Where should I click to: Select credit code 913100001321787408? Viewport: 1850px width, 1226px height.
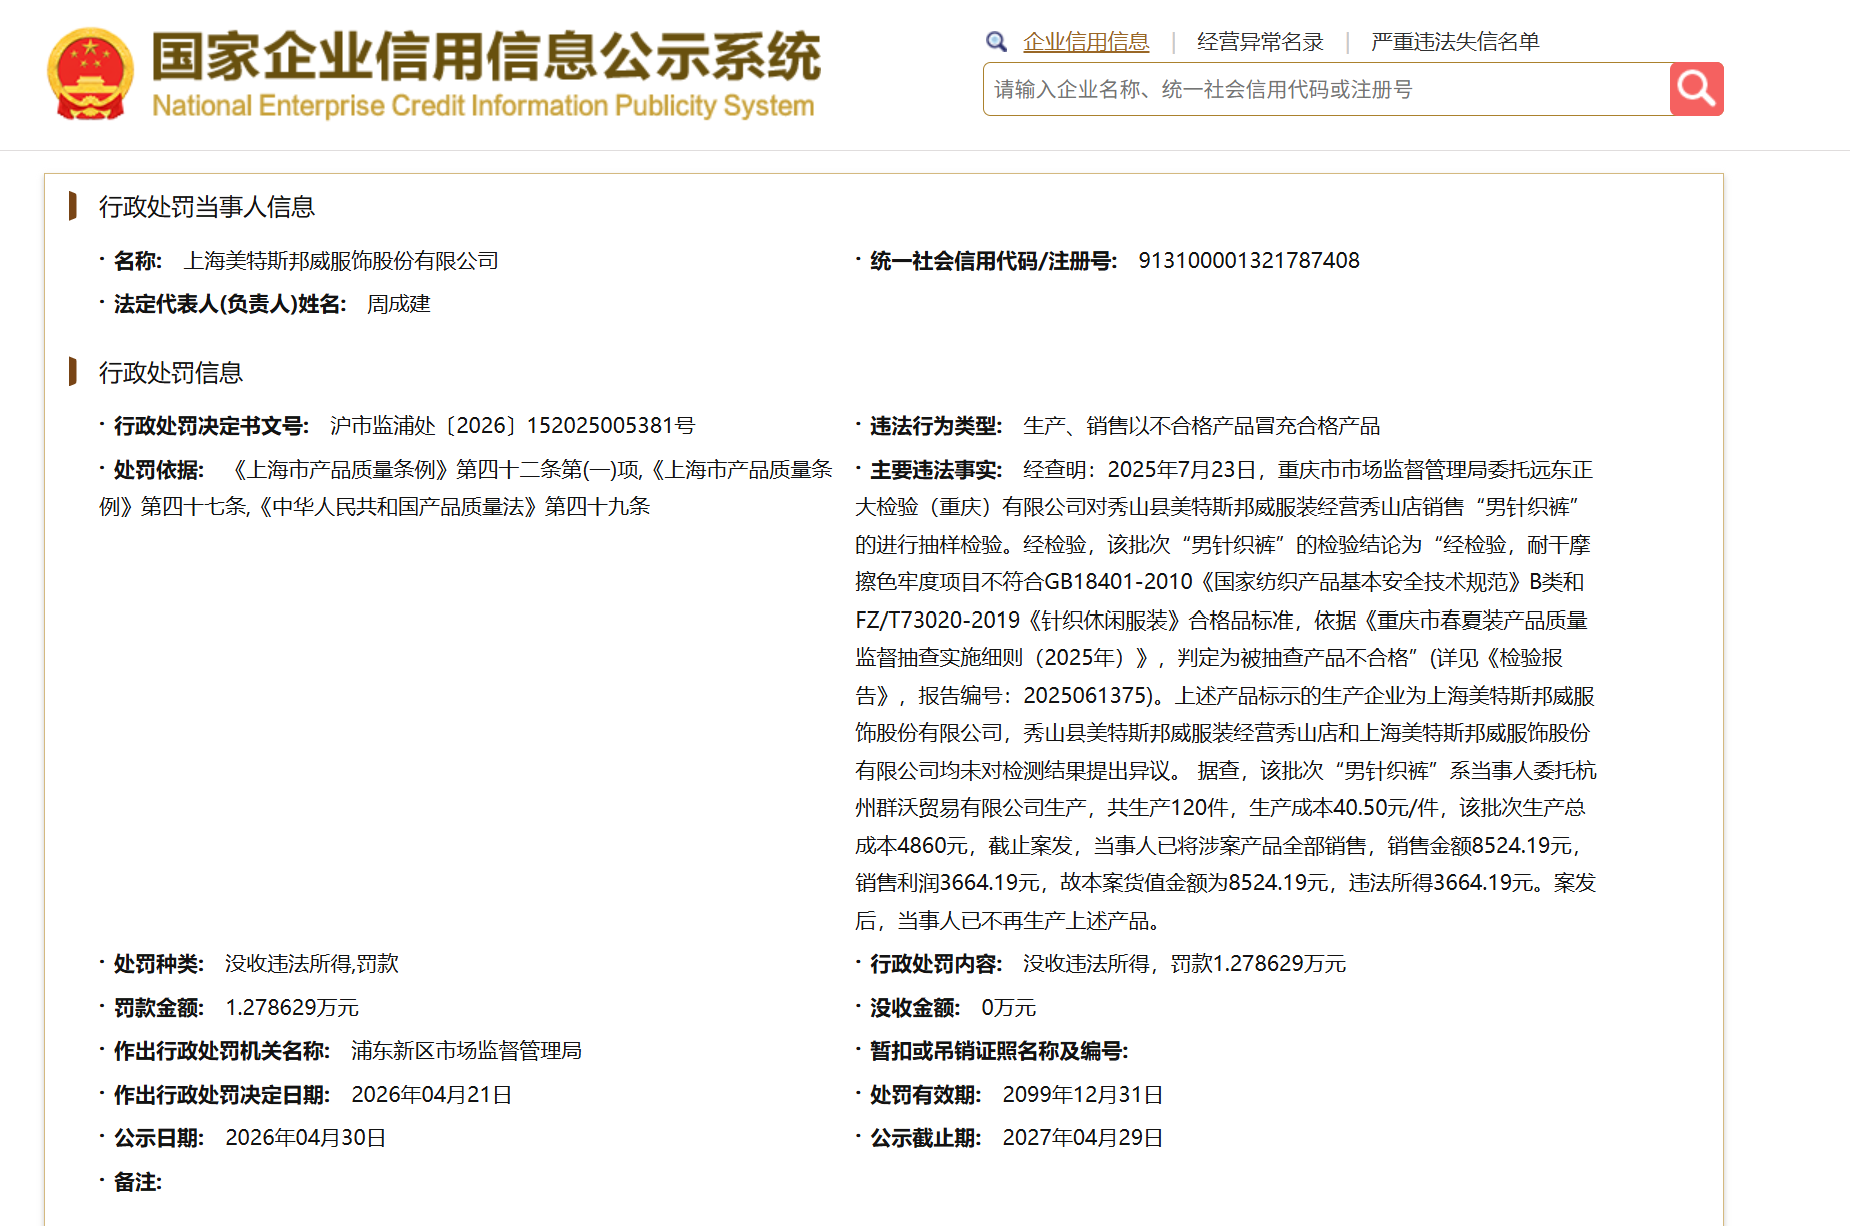1249,261
